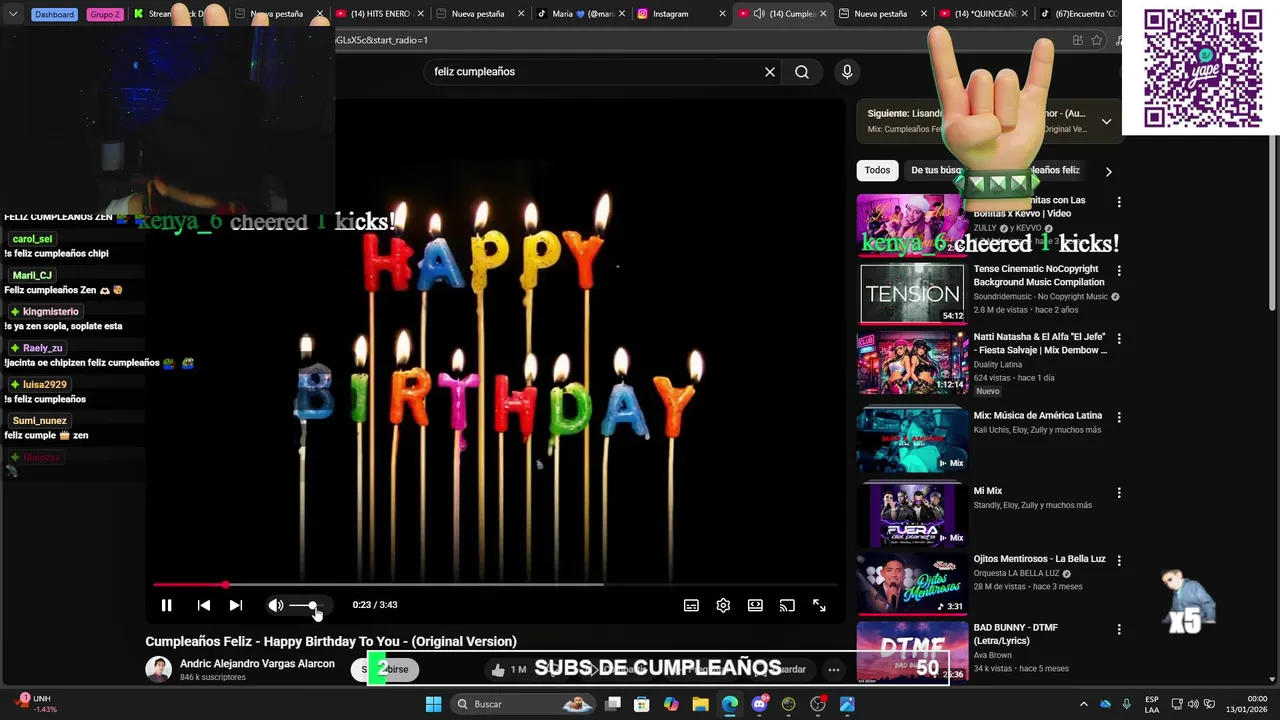Open 'Mix: Música de América Latina' title

click(1037, 416)
